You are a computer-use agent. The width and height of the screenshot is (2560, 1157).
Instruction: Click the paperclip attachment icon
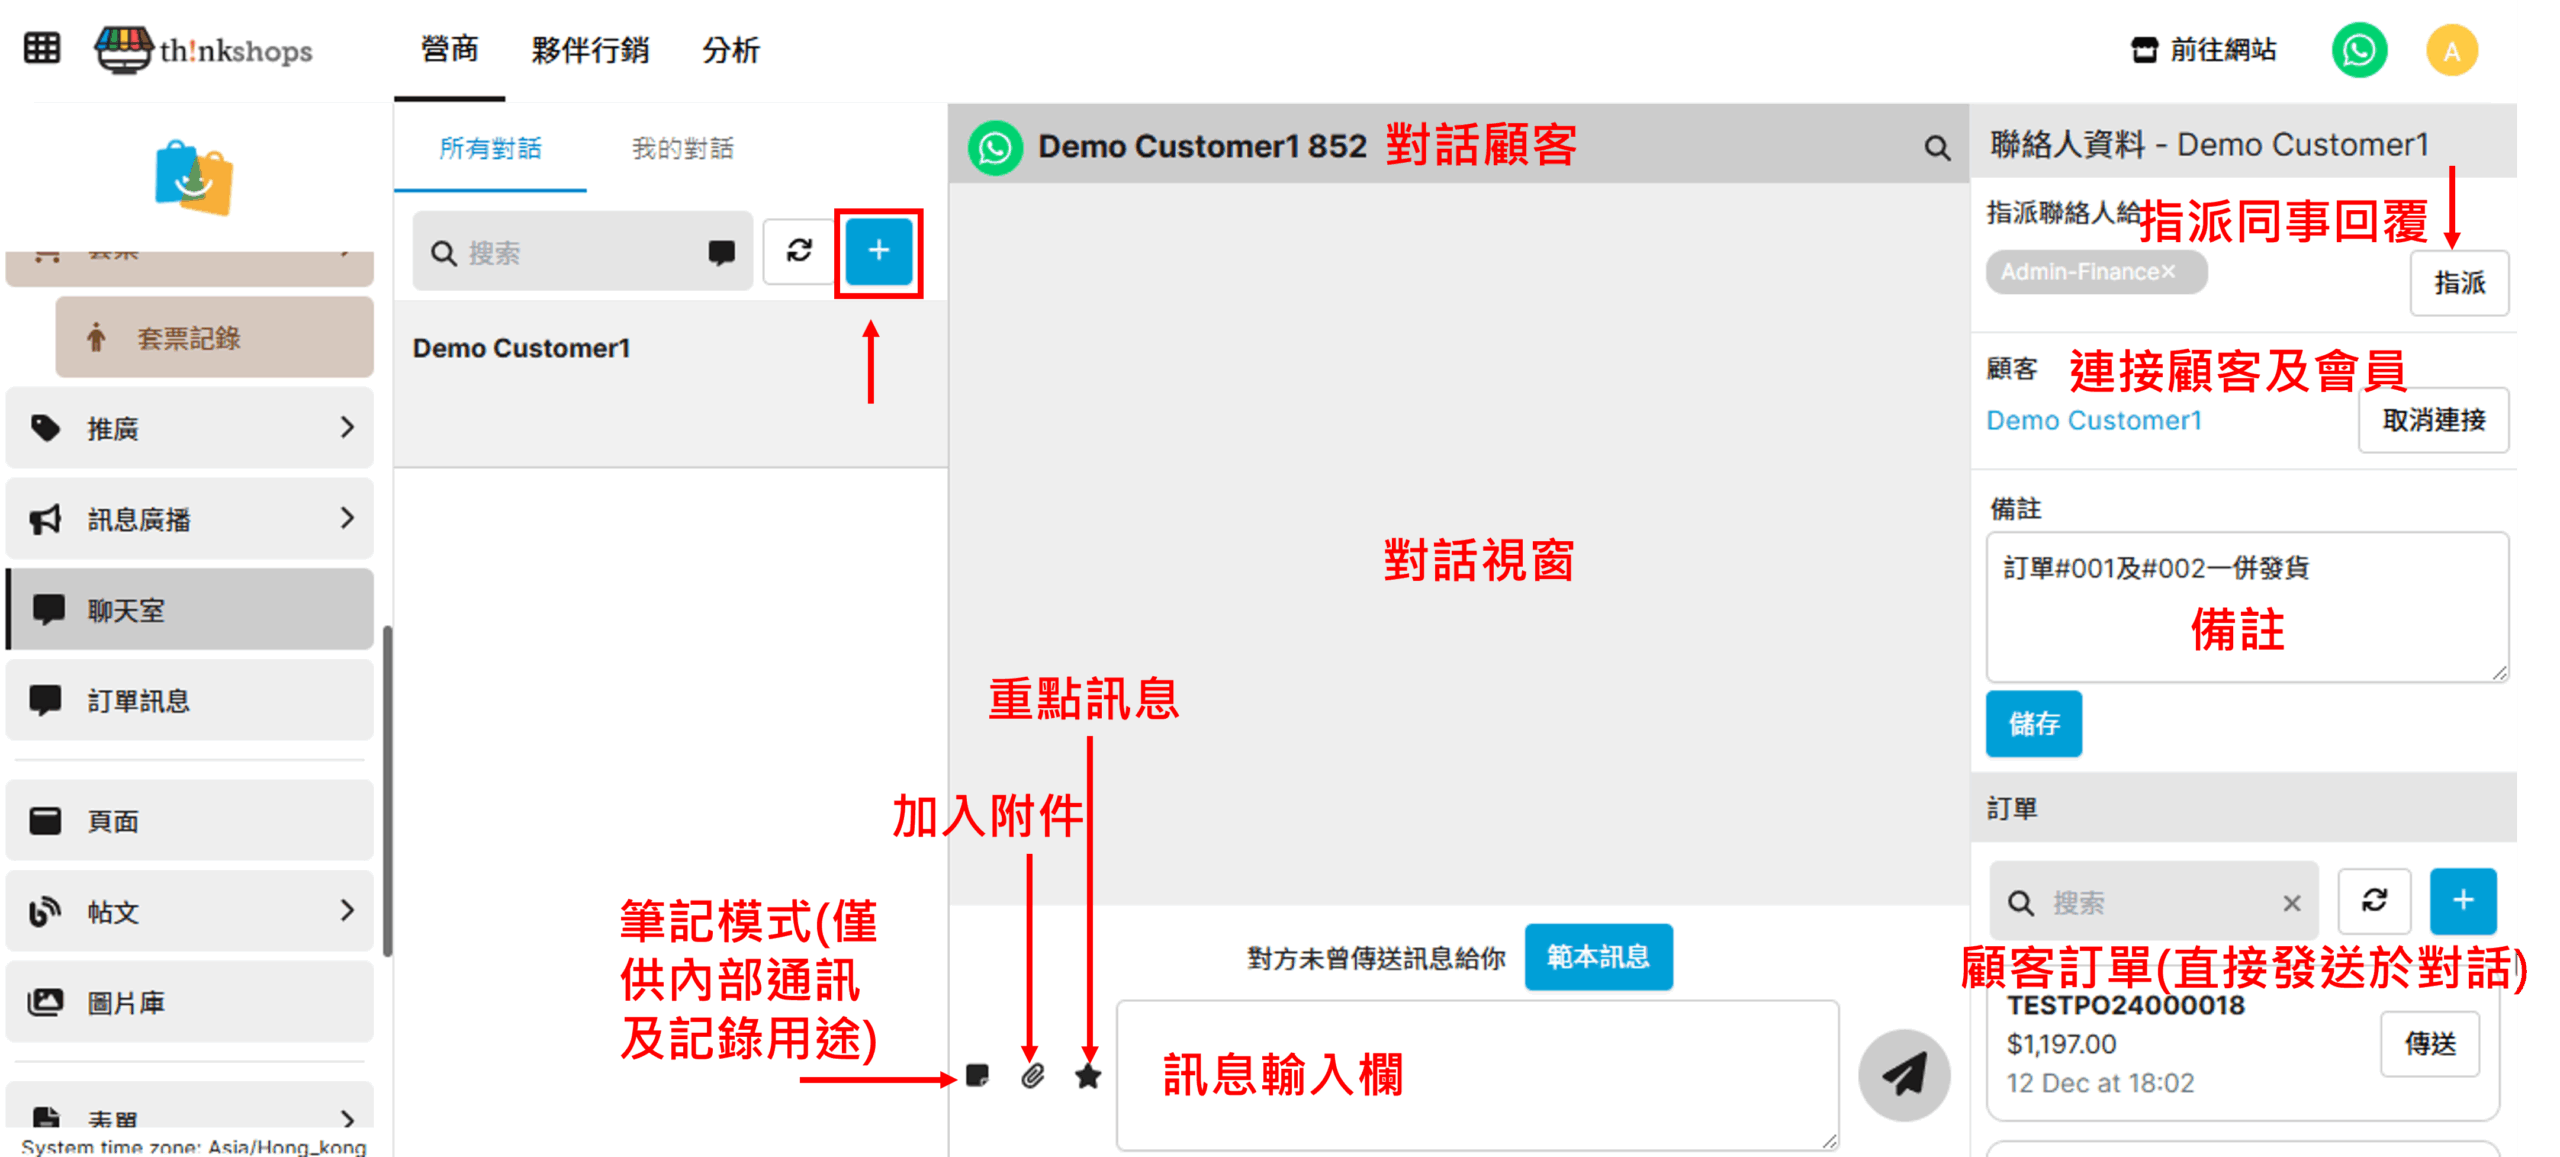point(1033,1075)
